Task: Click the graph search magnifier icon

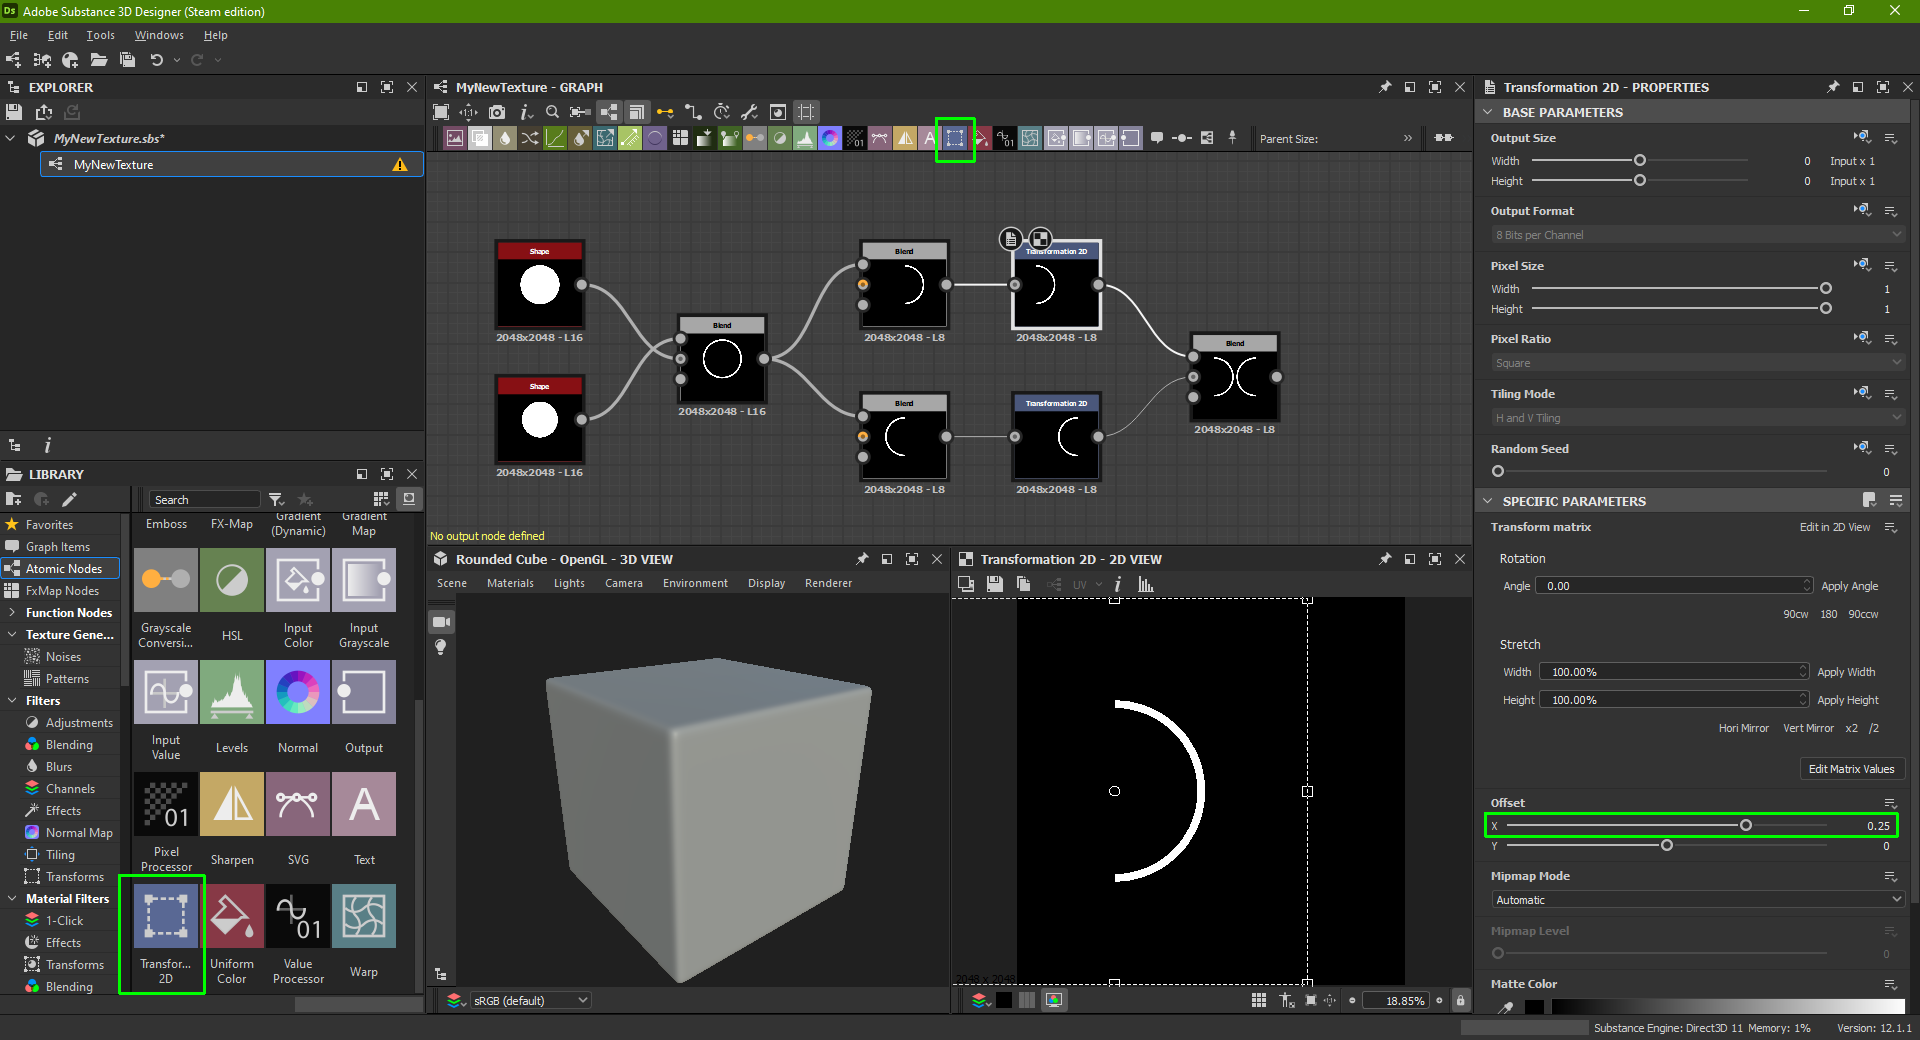Action: tap(552, 112)
